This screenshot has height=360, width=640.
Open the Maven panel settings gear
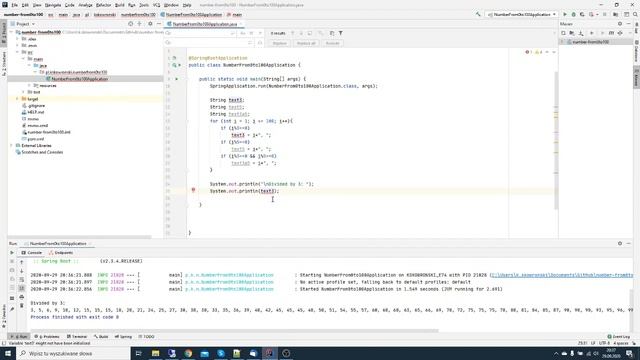tap(620, 24)
